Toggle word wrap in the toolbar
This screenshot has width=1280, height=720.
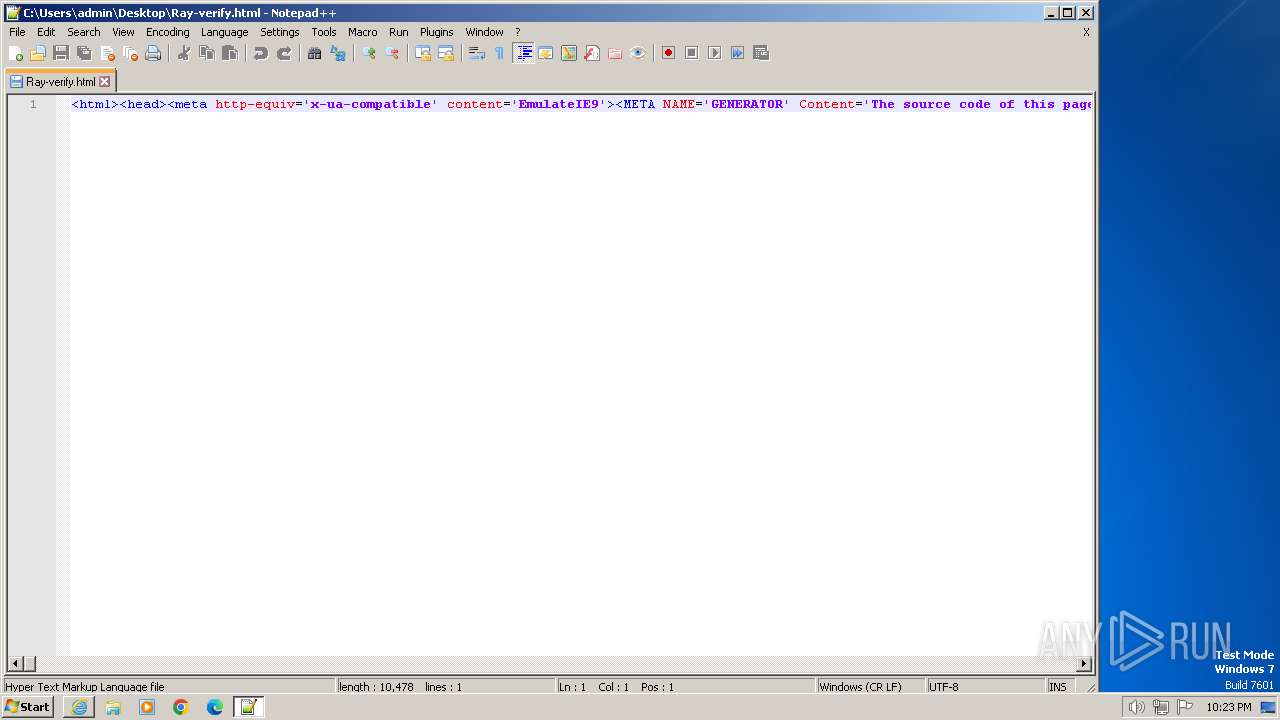(x=477, y=53)
